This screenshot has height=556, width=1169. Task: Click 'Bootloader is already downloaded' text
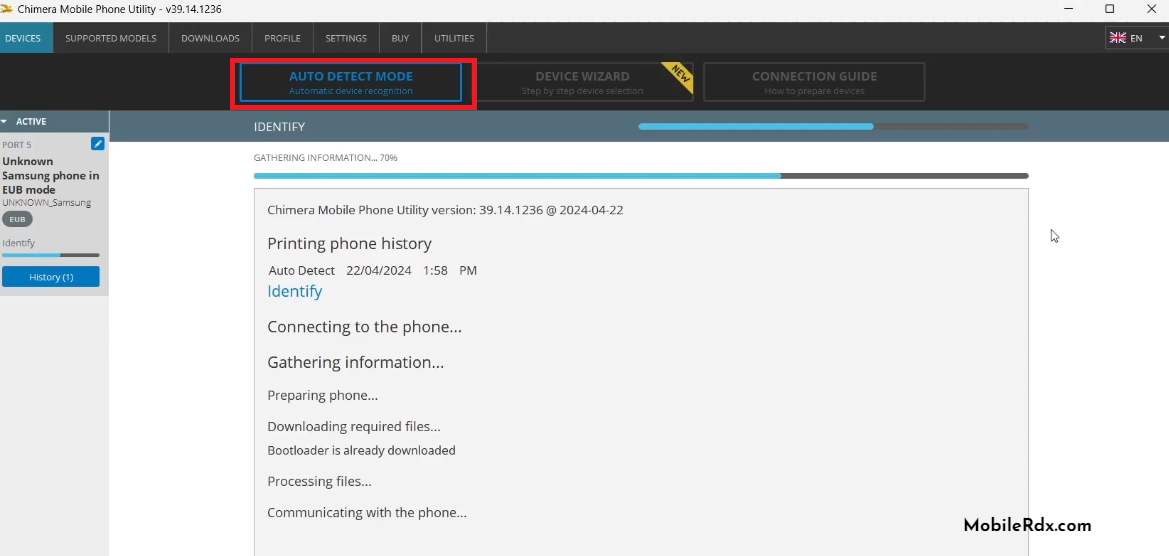[x=362, y=450]
